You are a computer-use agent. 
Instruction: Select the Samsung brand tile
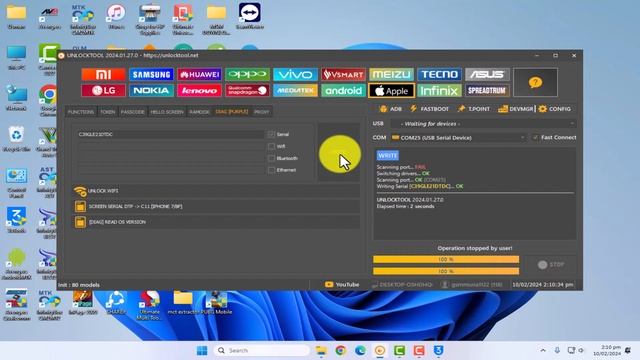(151, 74)
